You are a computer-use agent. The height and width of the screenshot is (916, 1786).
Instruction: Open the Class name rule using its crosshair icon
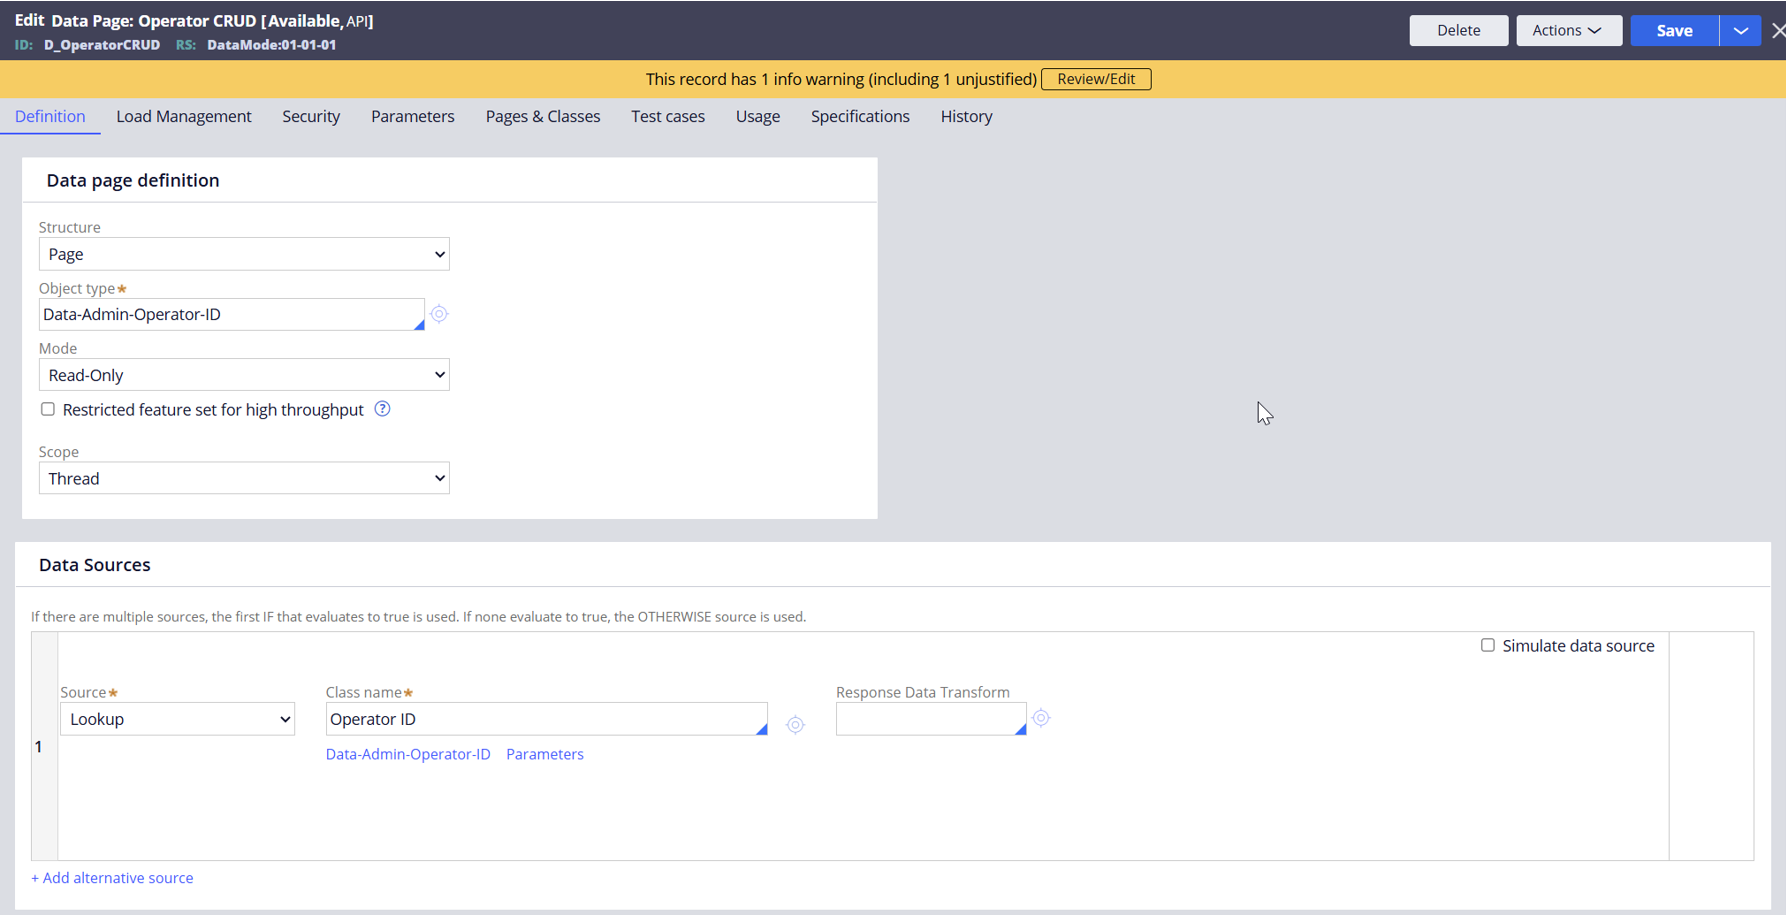(796, 724)
